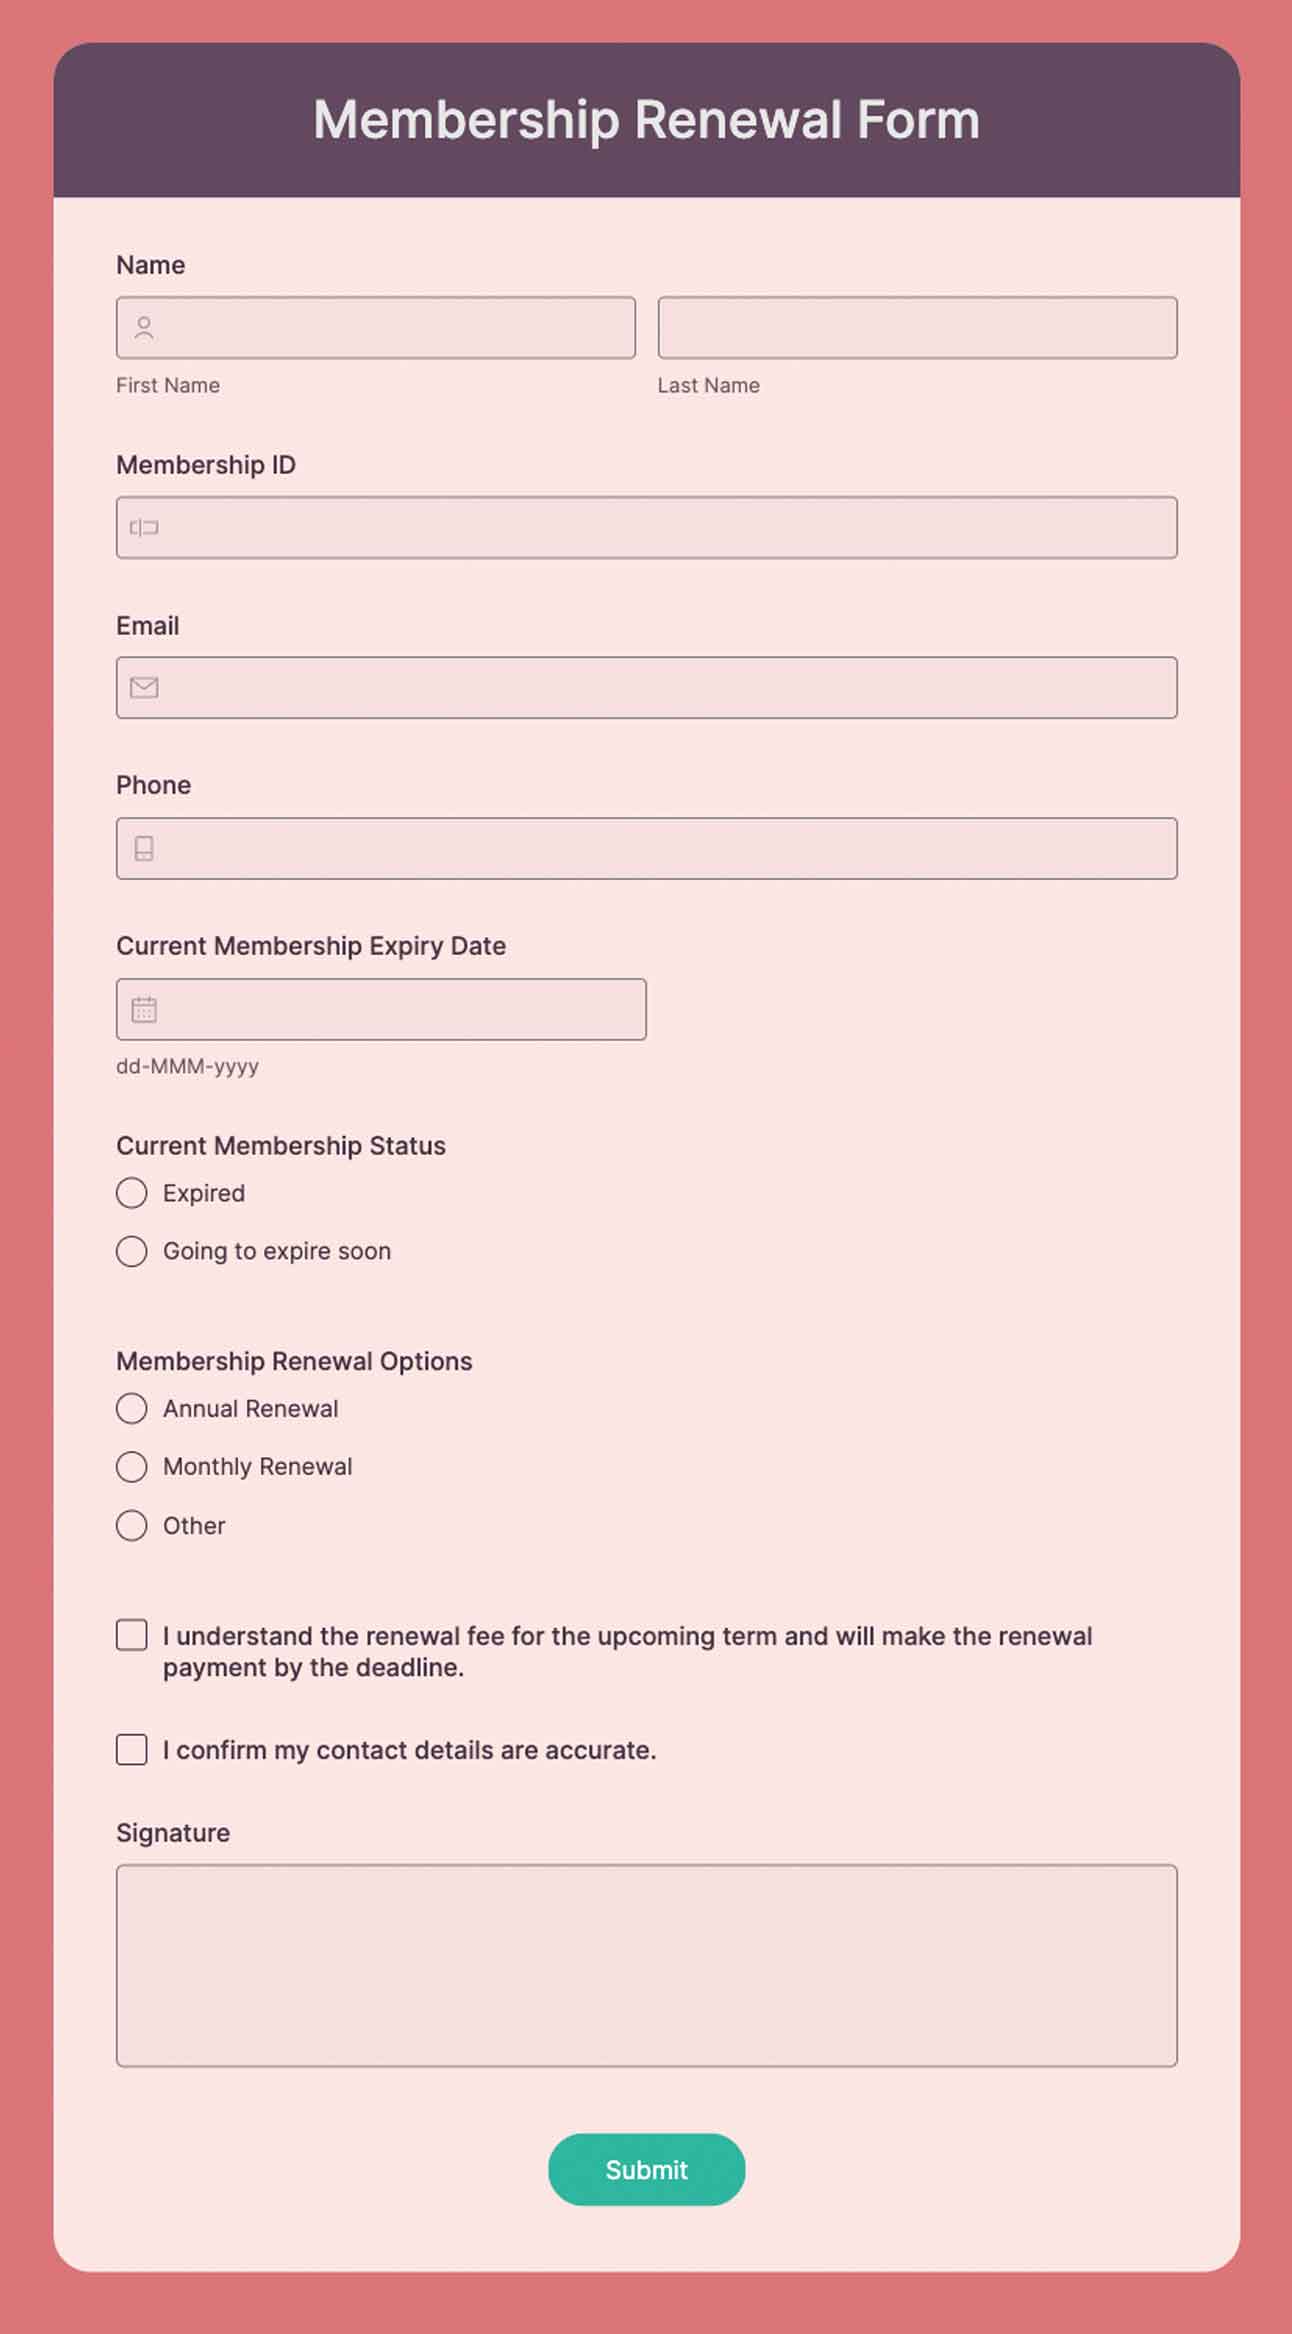Click the envelope icon in Email field
1292x2334 pixels.
pos(143,687)
